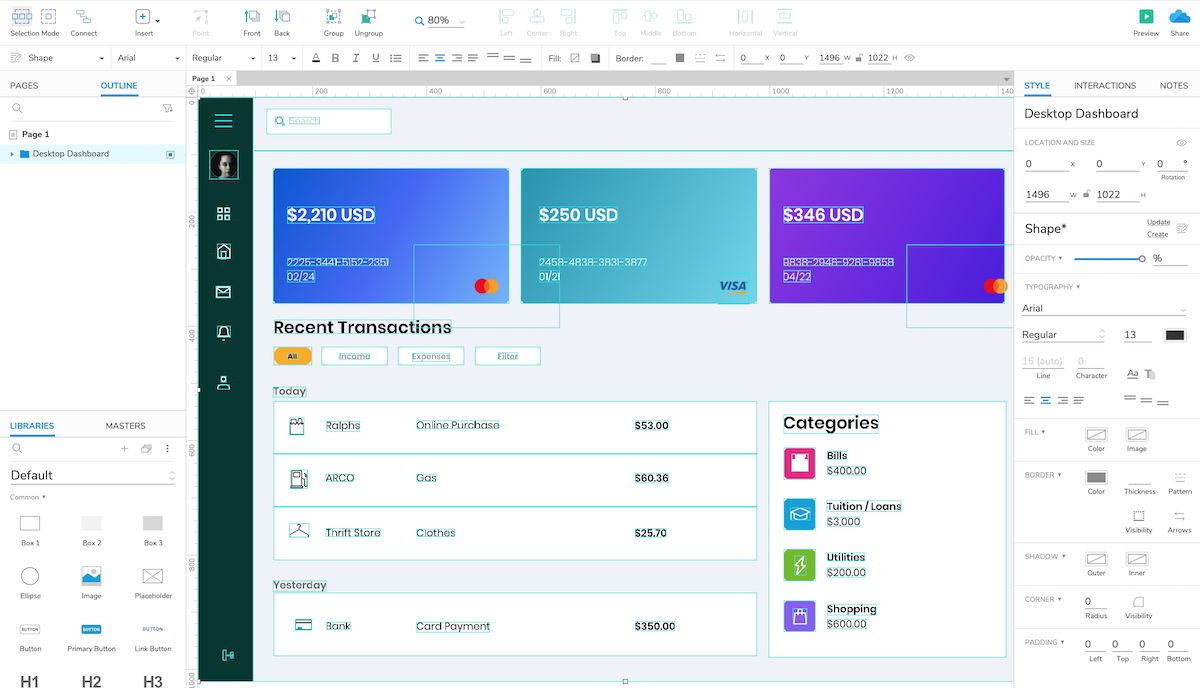Click the Ungroup toolbar icon

(368, 18)
